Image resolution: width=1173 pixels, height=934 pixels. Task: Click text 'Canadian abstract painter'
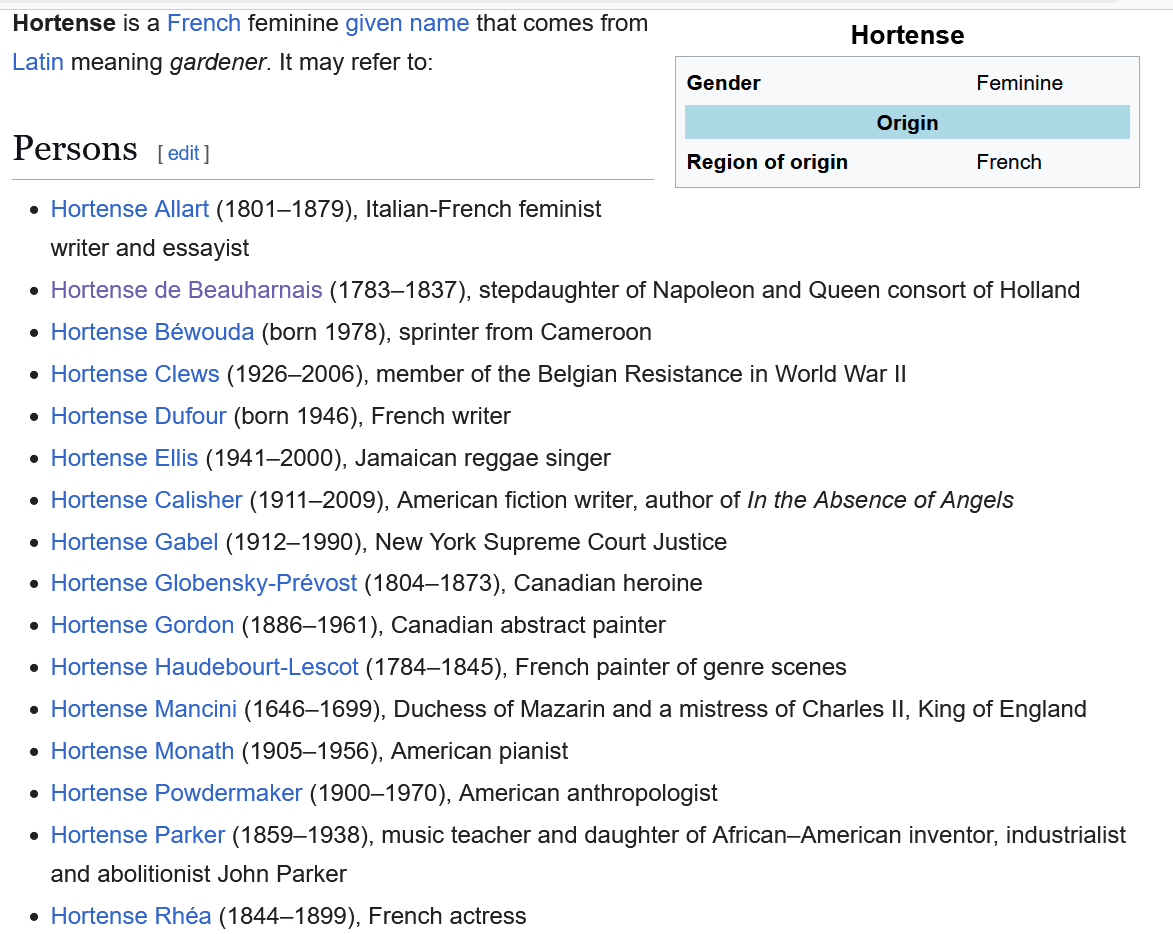click(x=528, y=625)
